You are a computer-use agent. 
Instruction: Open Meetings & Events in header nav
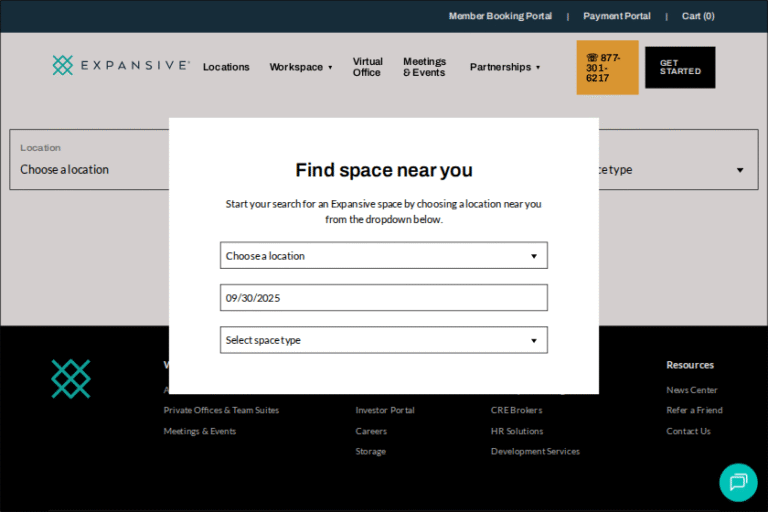point(424,67)
